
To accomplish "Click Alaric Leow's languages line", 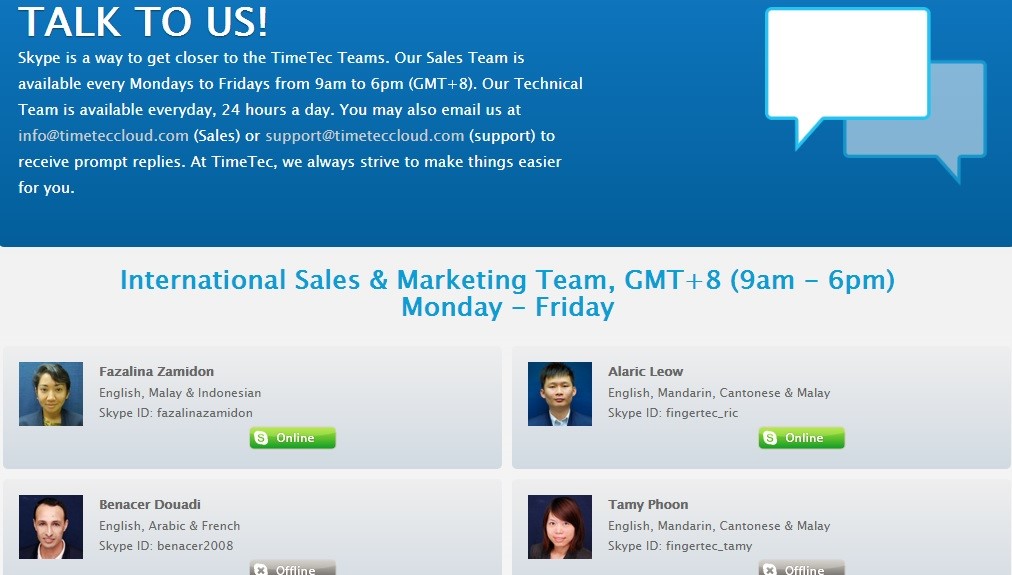I will click(719, 393).
